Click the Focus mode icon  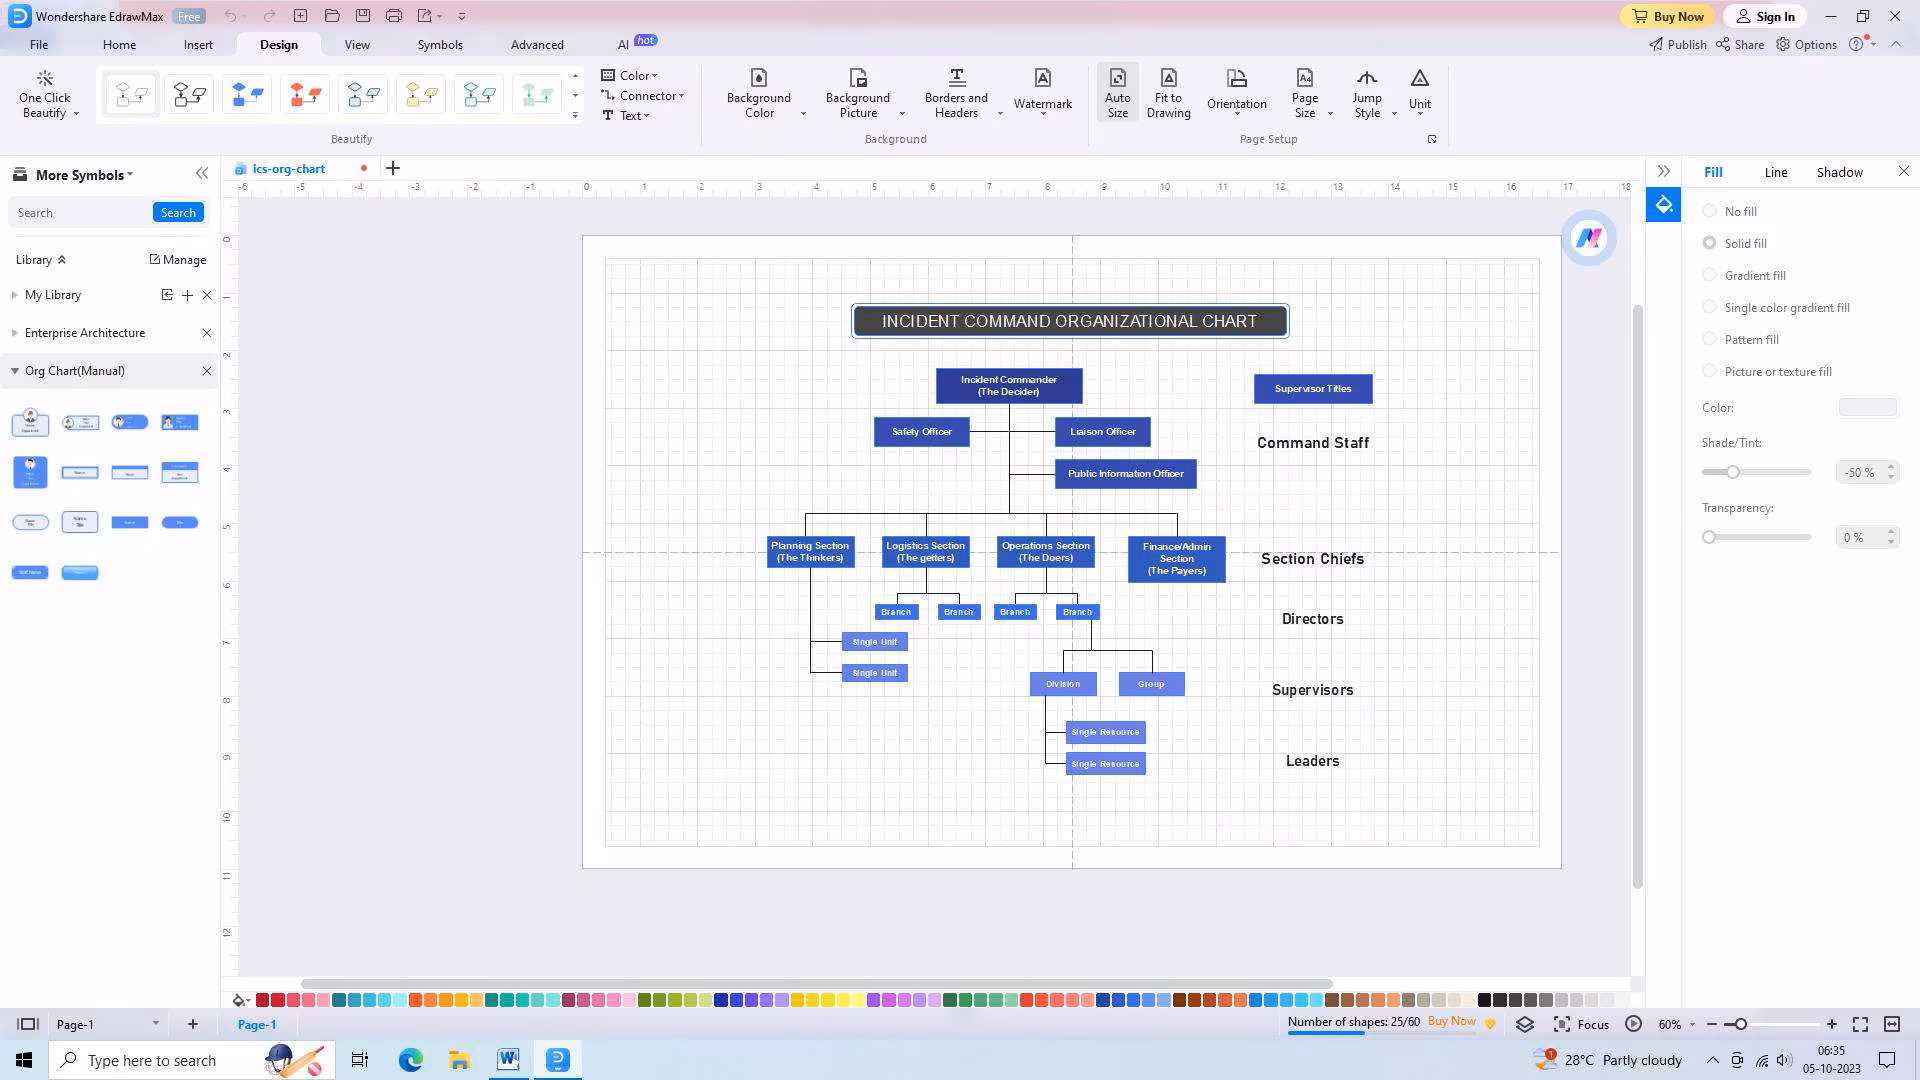(x=1562, y=1024)
